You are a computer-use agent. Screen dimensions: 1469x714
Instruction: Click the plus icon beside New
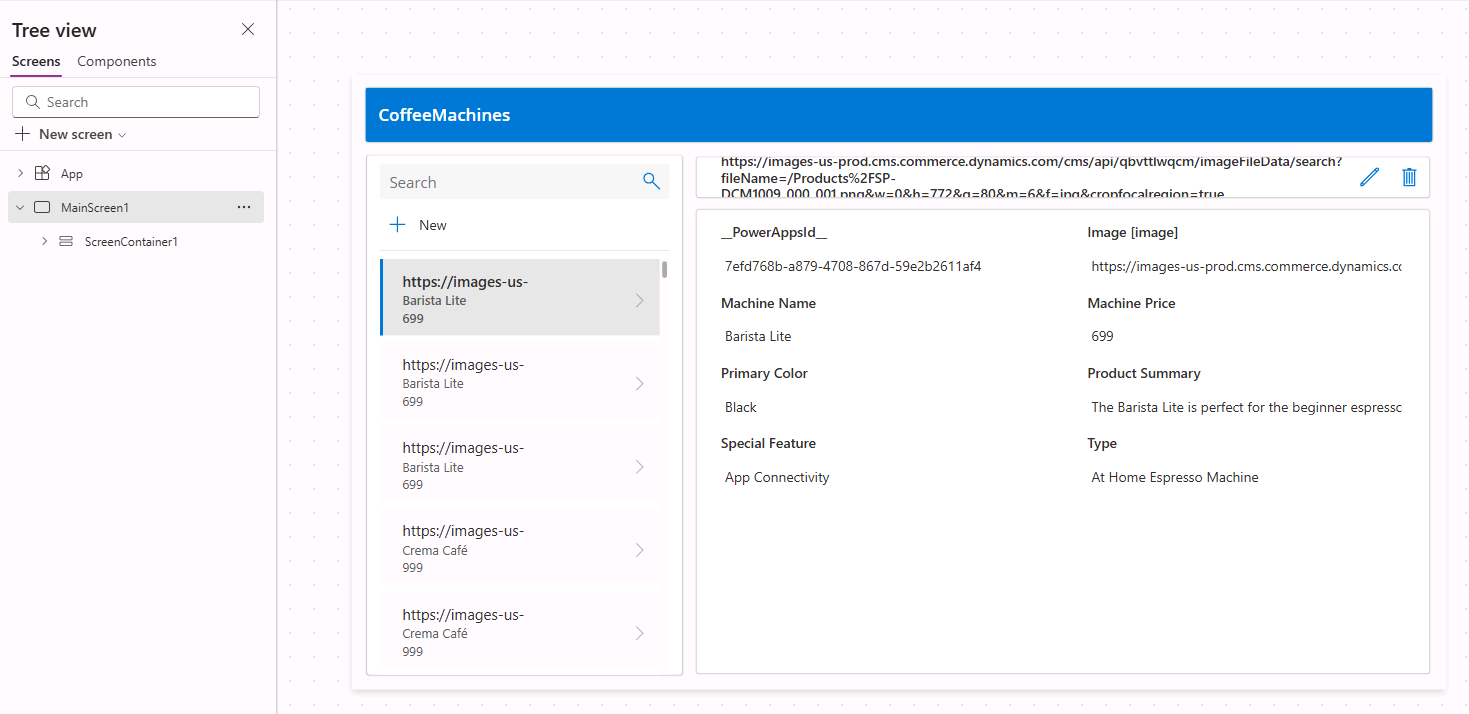[397, 225]
